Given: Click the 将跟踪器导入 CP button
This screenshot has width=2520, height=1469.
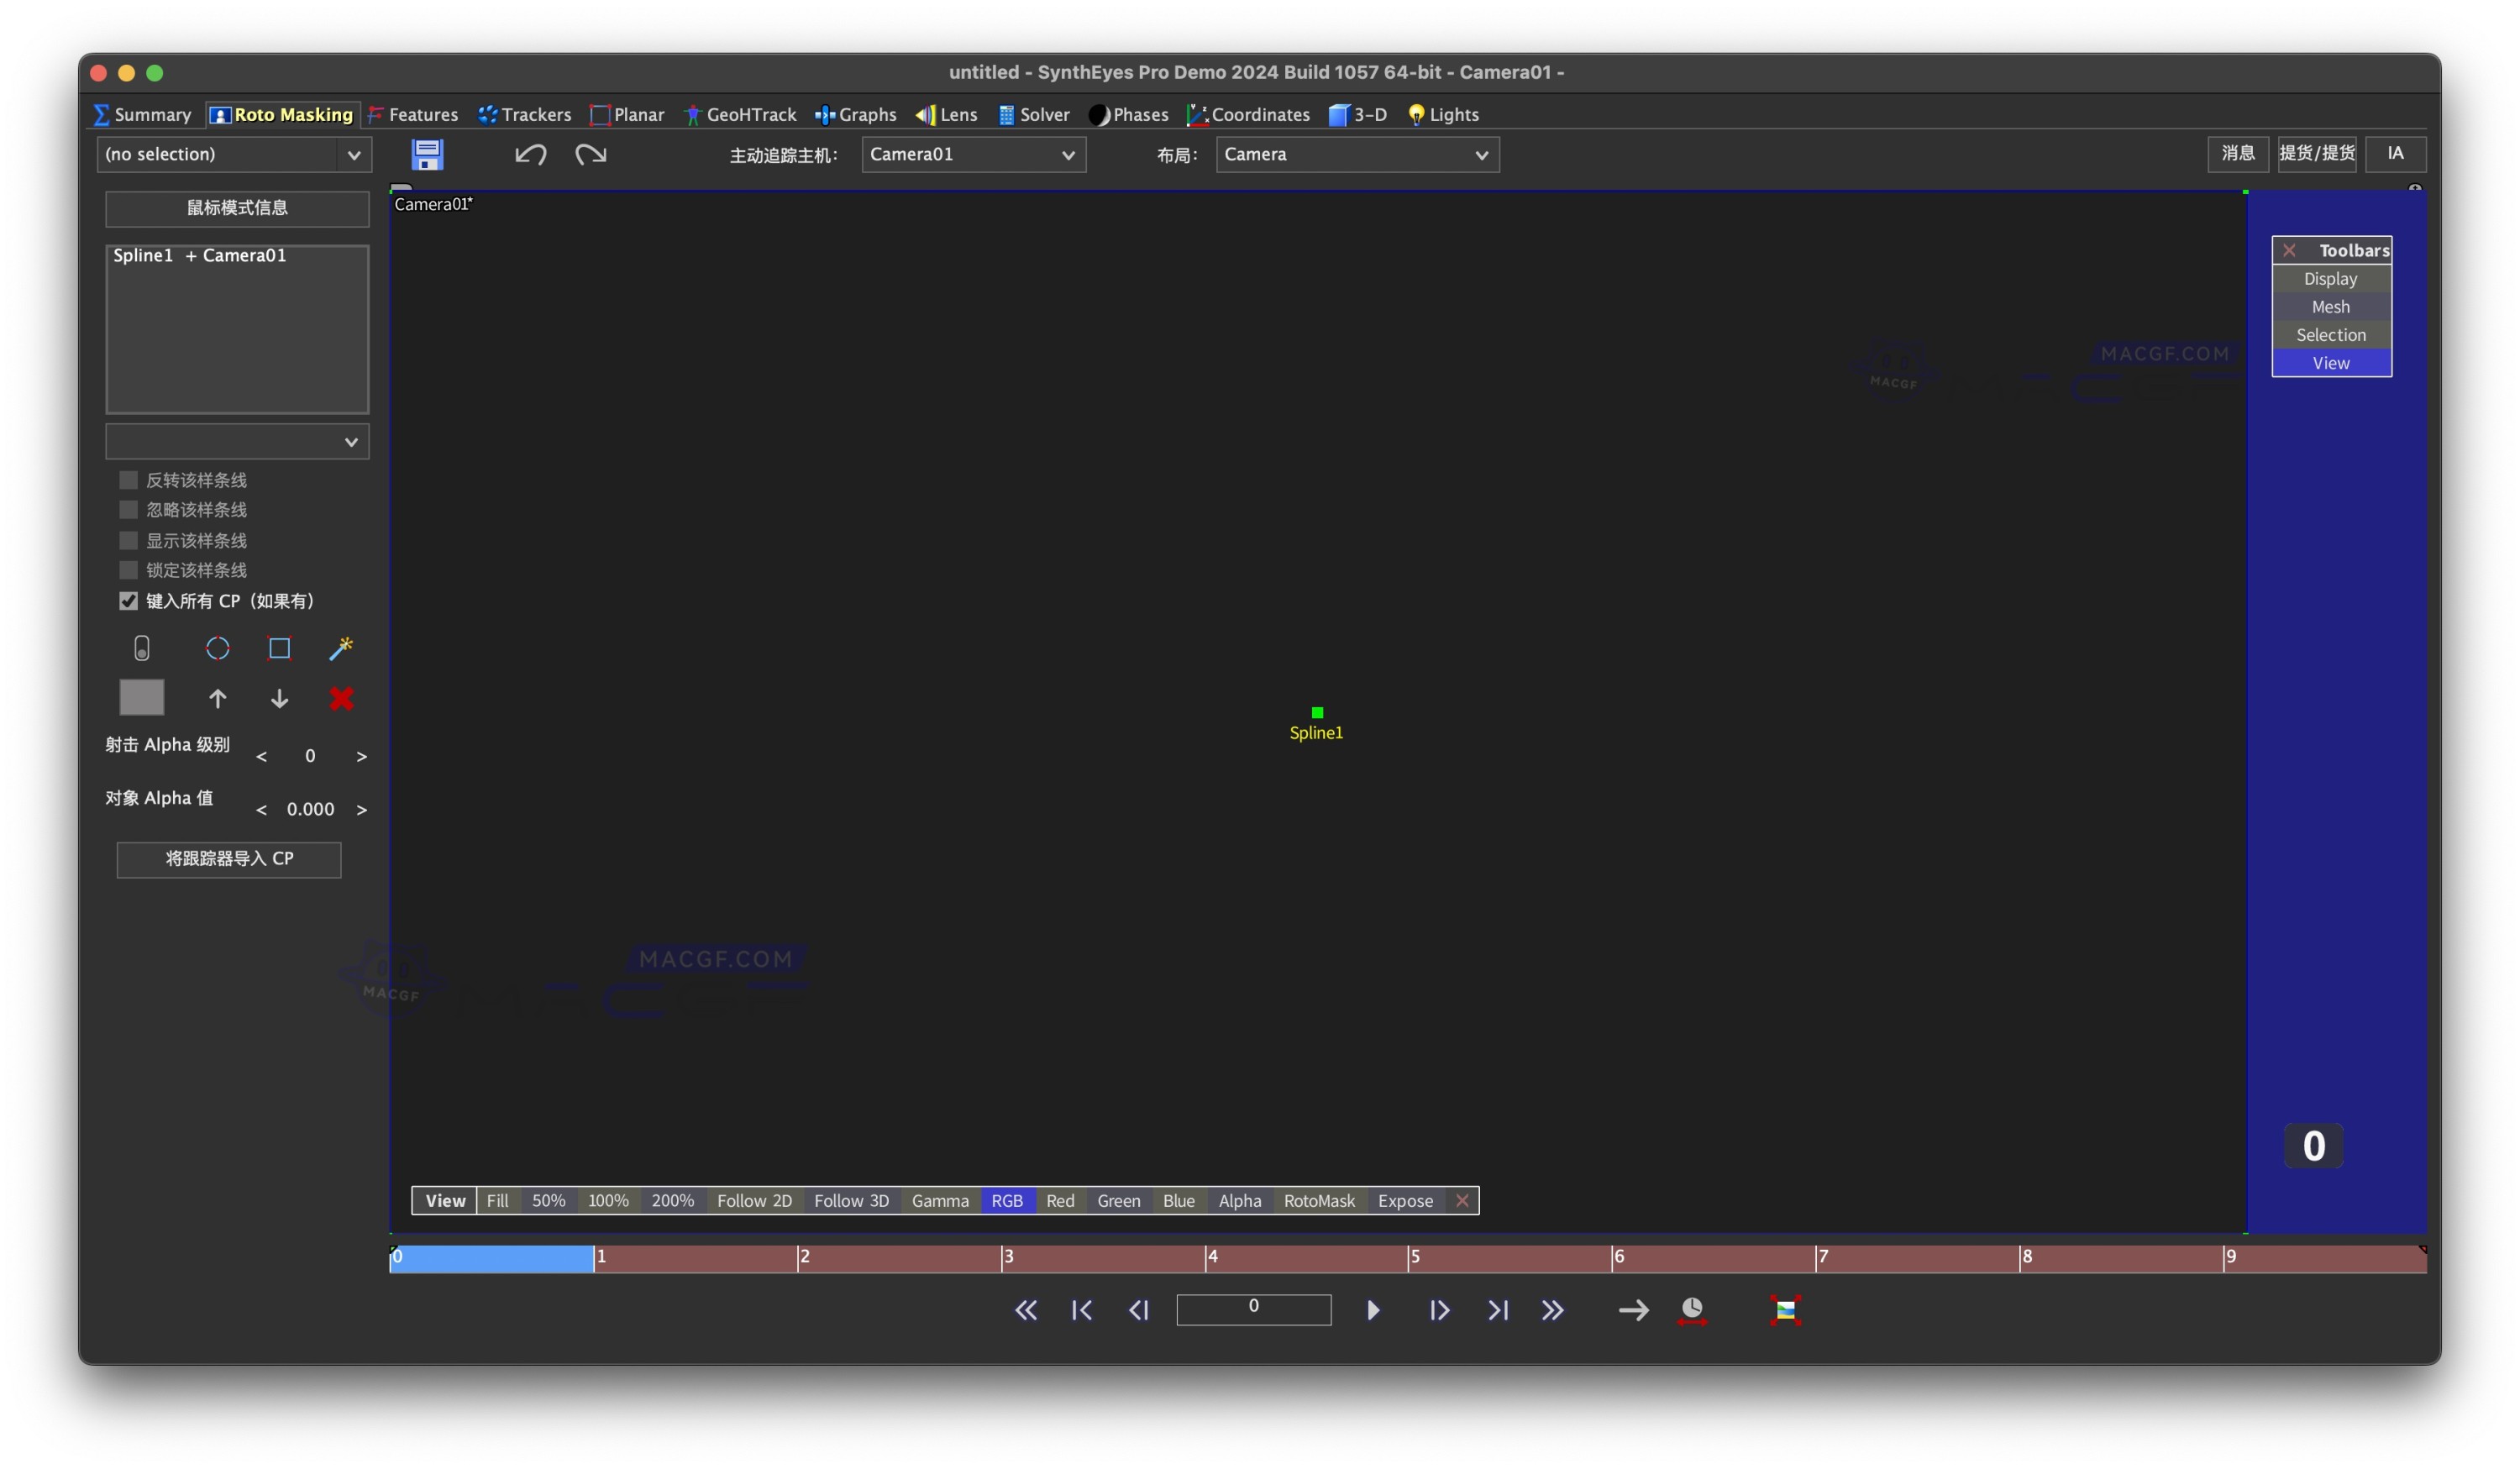Looking at the screenshot, I should tap(229, 859).
